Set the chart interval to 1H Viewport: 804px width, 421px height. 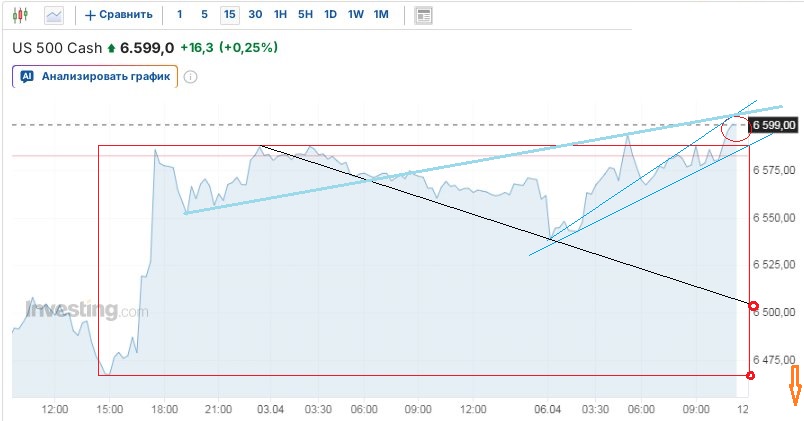click(280, 15)
